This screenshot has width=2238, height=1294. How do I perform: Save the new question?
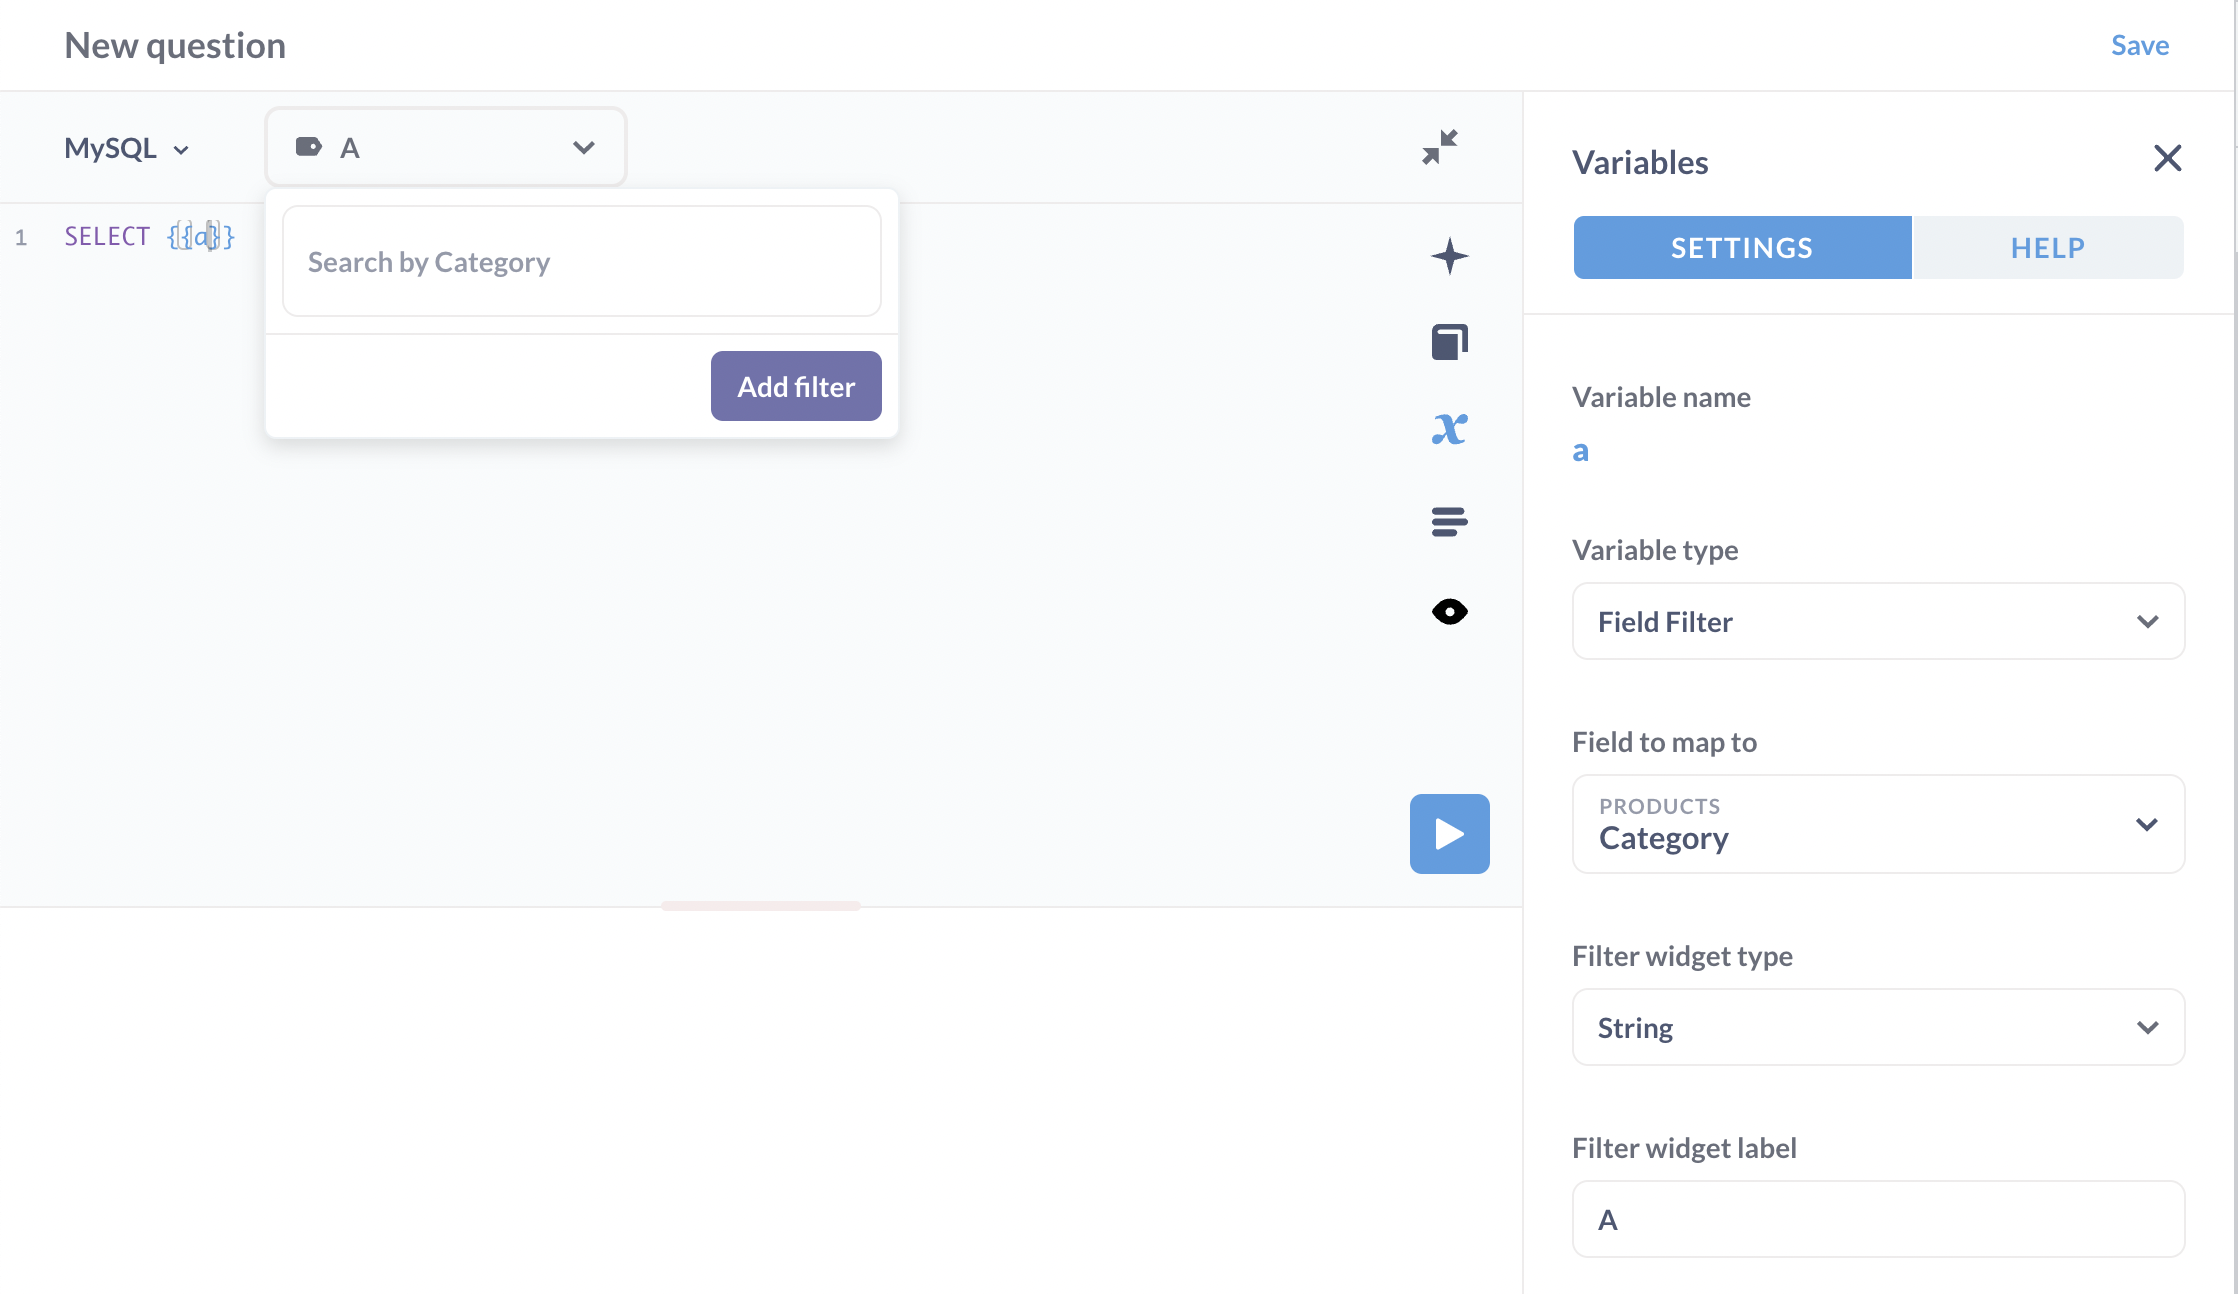[2139, 45]
